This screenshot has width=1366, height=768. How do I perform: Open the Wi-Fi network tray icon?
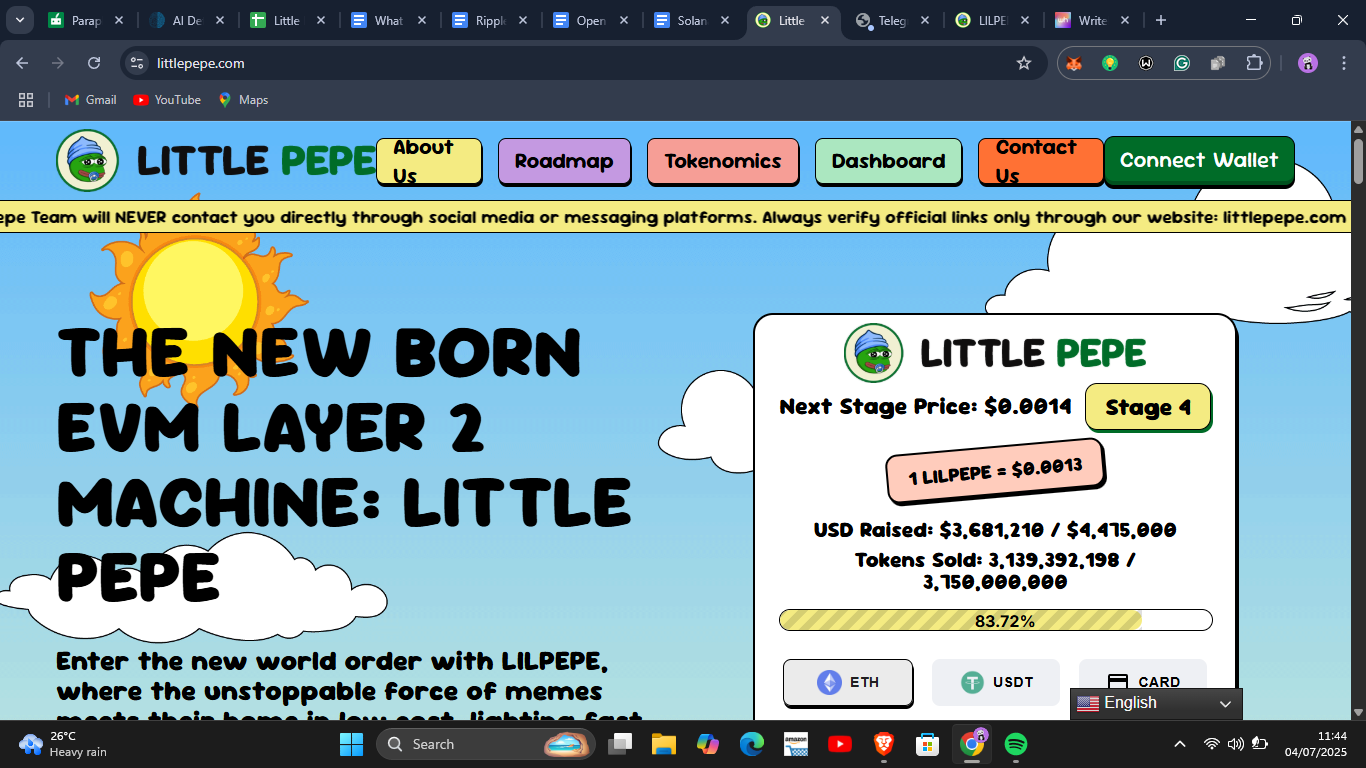(x=1212, y=744)
